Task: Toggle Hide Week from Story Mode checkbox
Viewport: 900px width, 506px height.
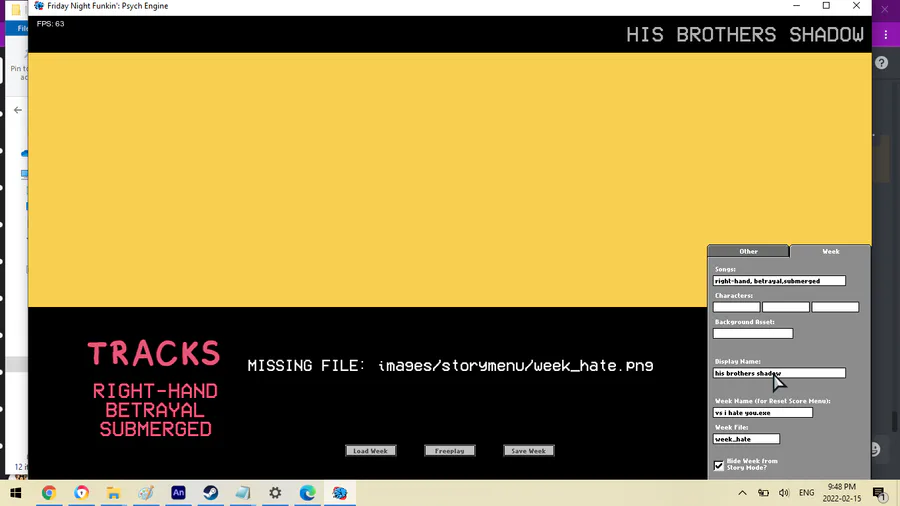Action: [x=719, y=465]
